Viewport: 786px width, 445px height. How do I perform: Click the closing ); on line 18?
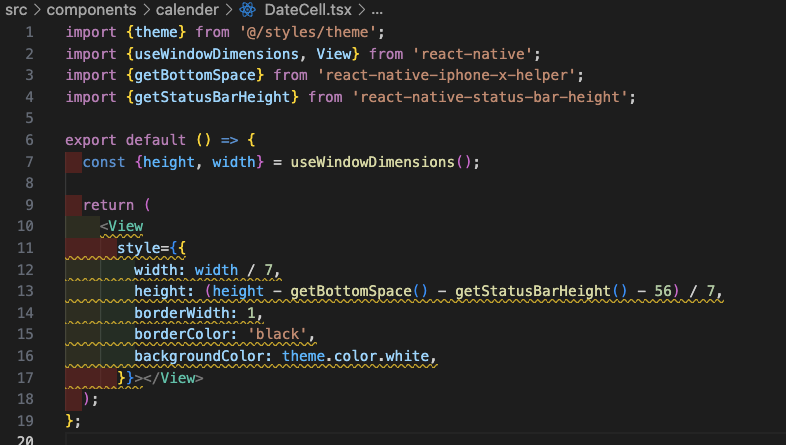pos(91,399)
